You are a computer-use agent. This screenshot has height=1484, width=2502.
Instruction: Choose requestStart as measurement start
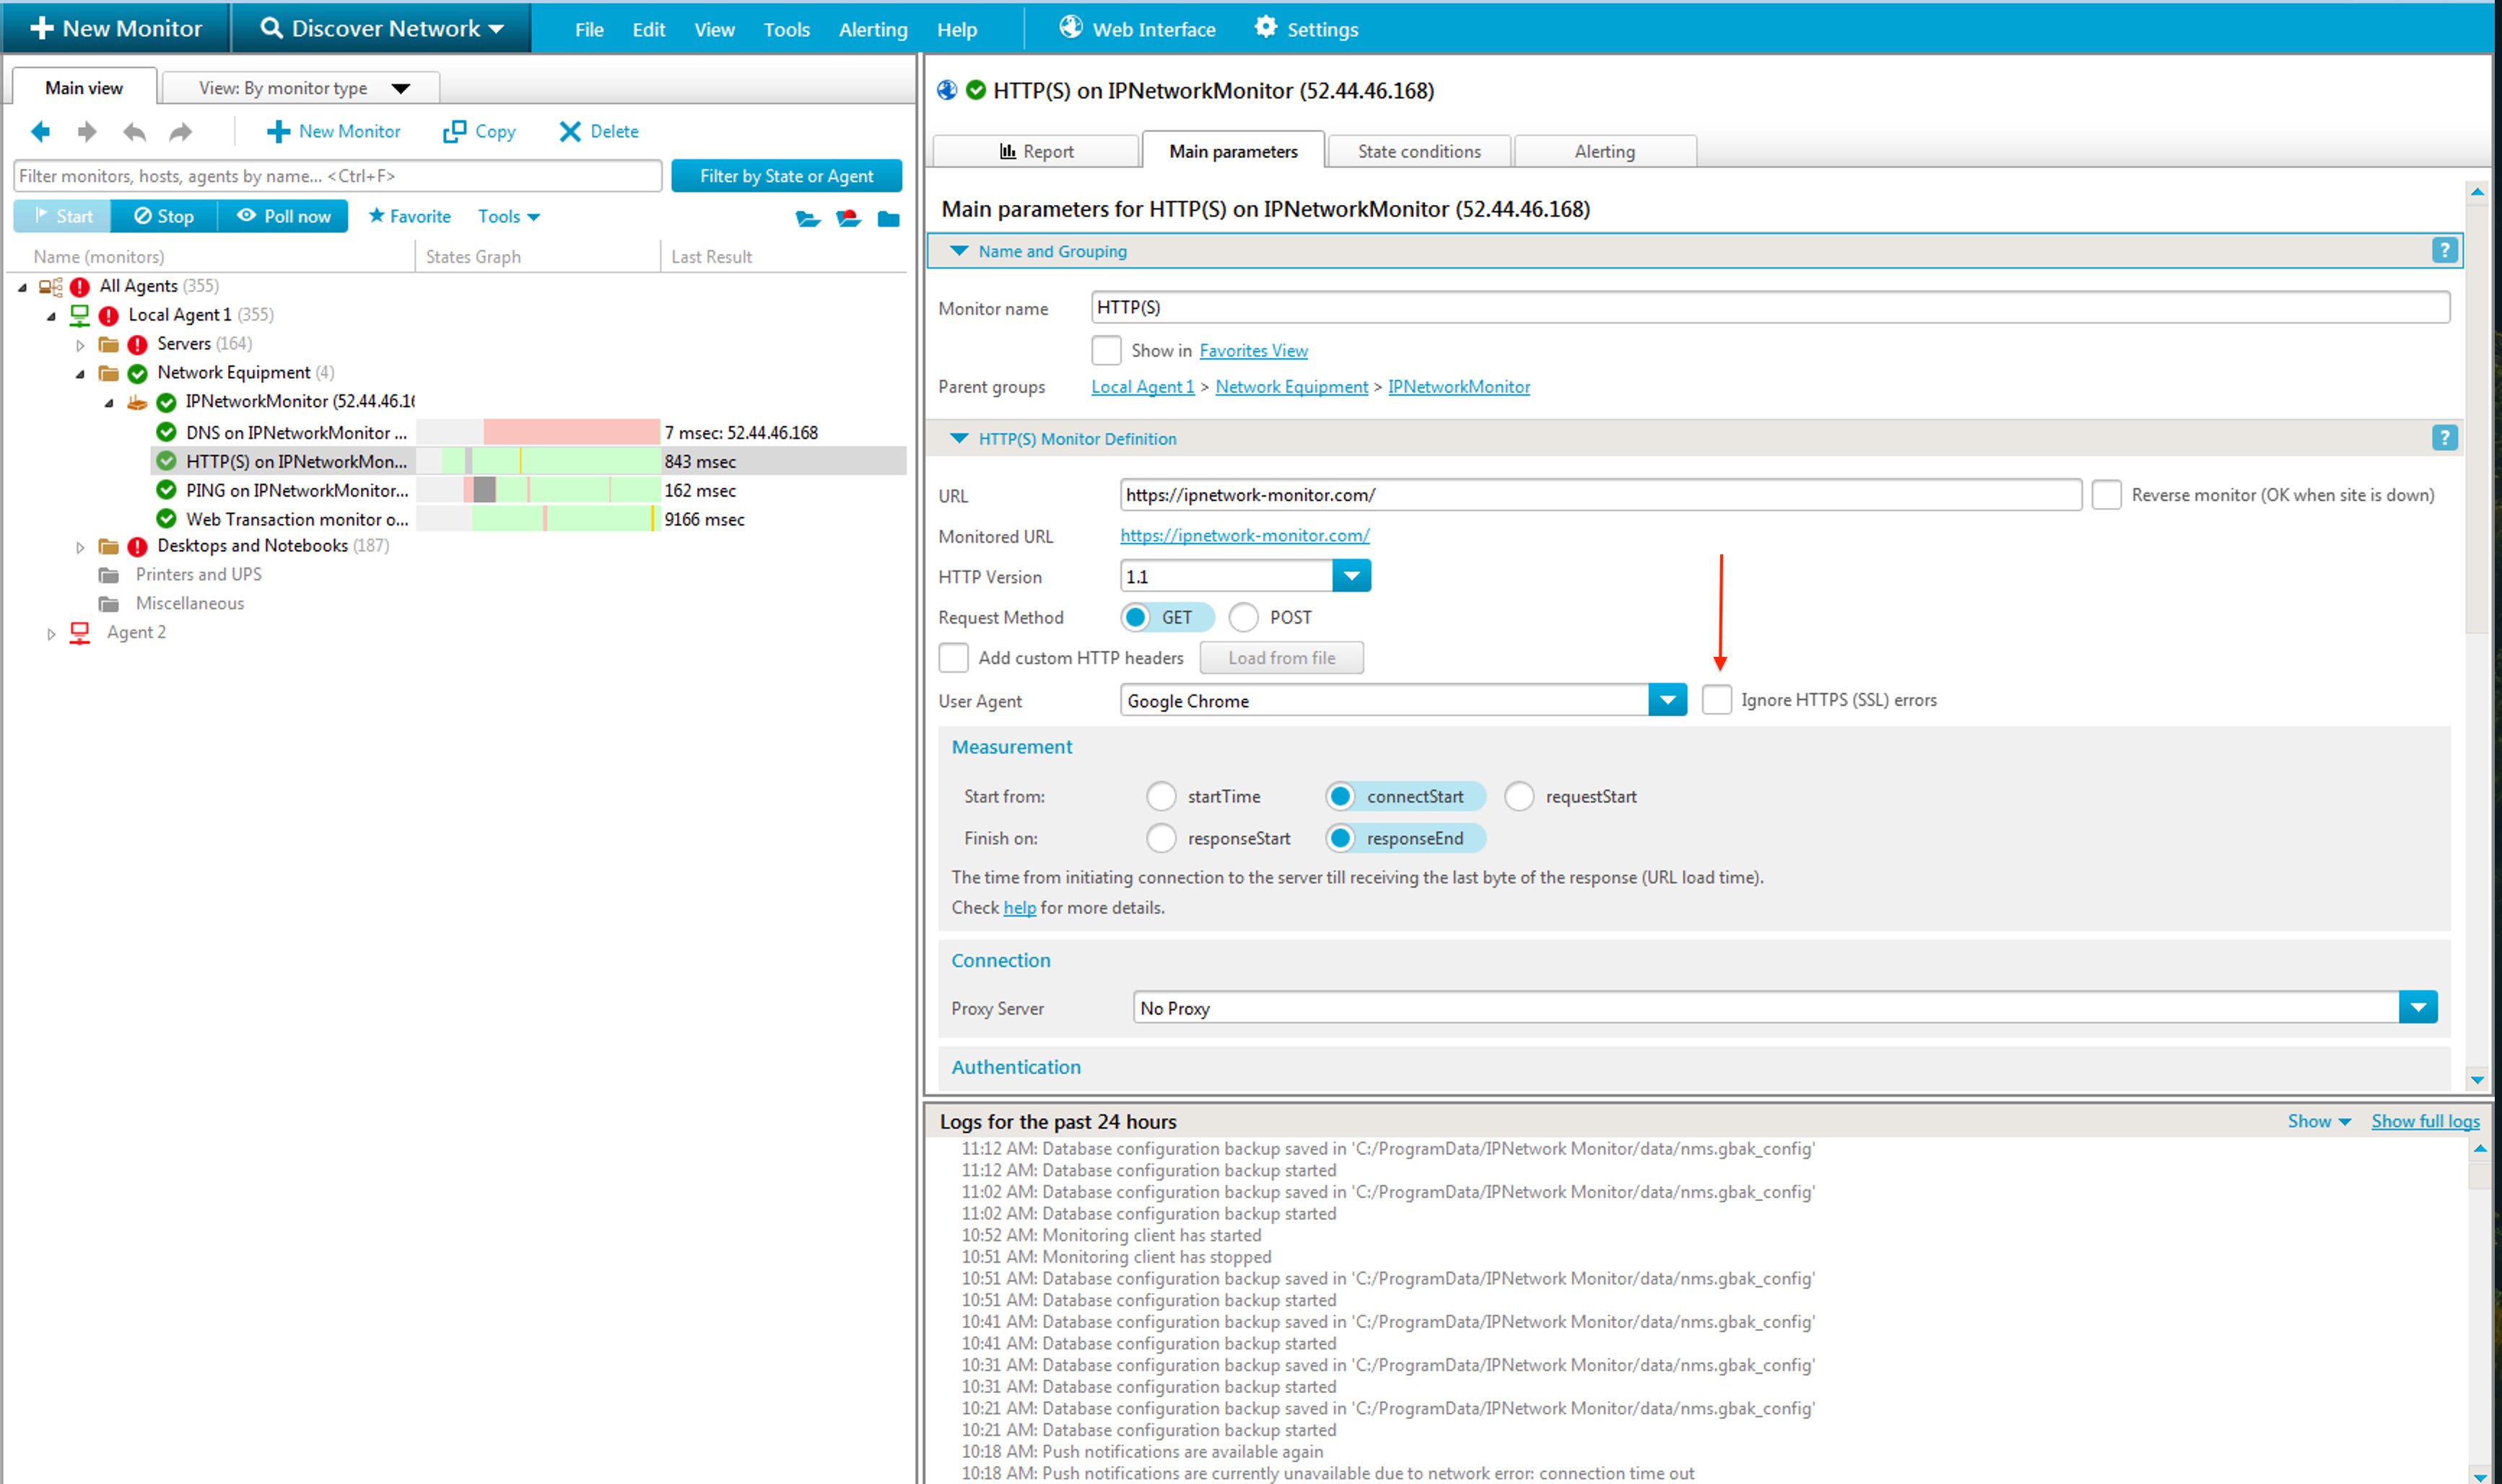tap(1519, 797)
